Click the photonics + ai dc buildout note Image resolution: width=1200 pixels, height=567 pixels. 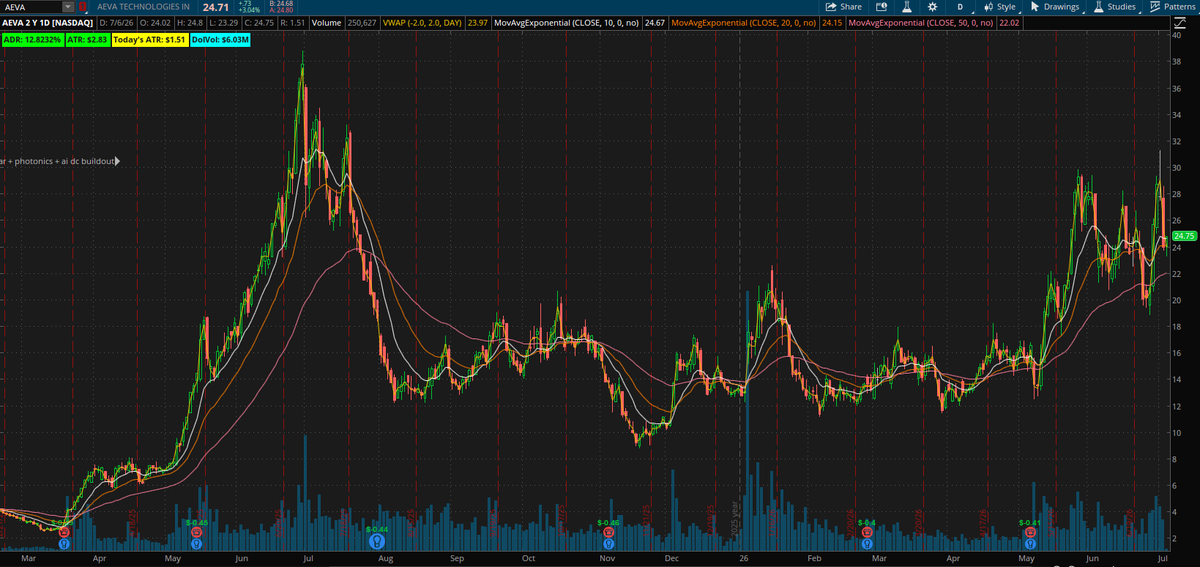click(59, 160)
